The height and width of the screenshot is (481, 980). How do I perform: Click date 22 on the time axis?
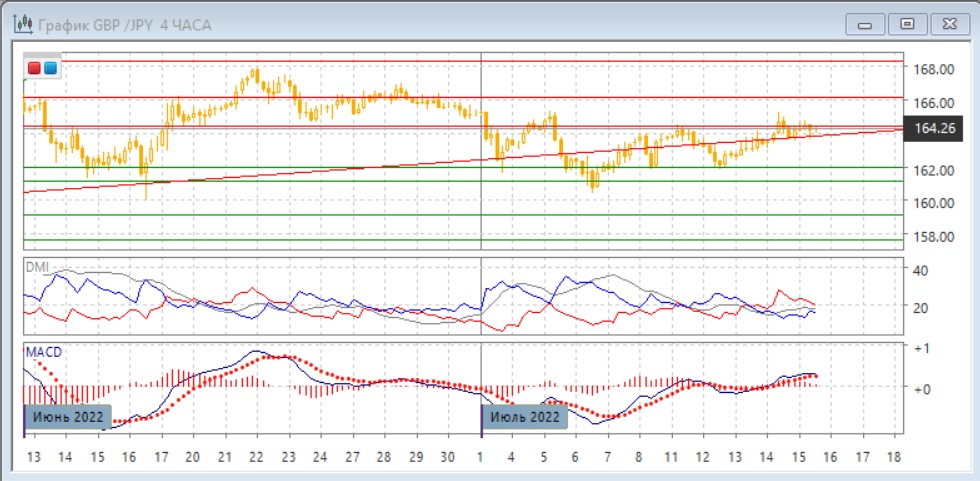click(256, 456)
